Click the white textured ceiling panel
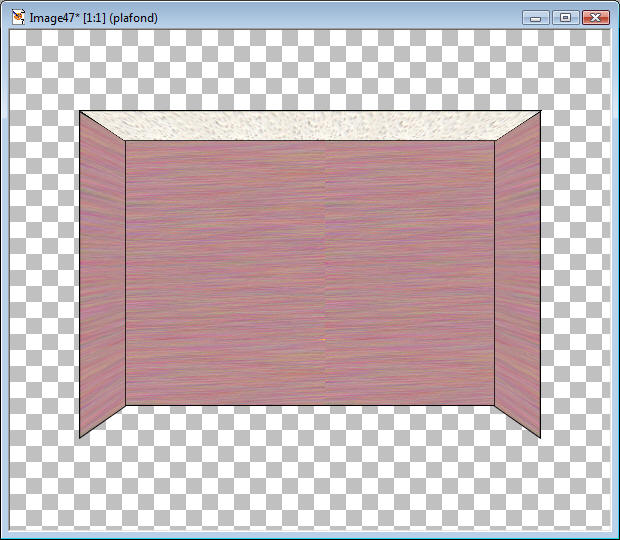 pos(310,125)
